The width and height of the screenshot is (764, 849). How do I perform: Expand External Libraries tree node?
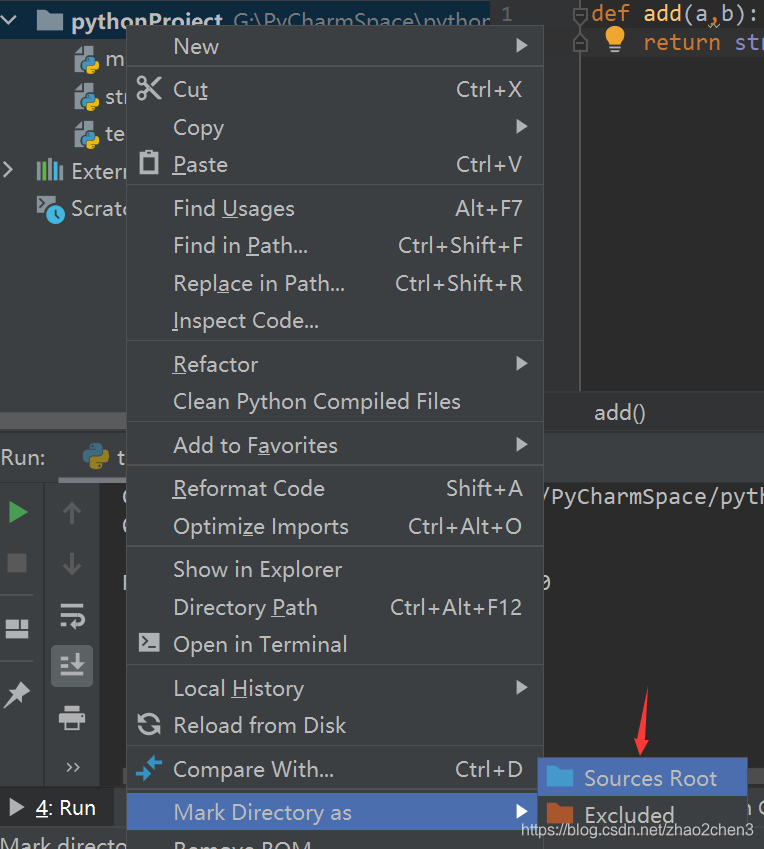coord(8,170)
